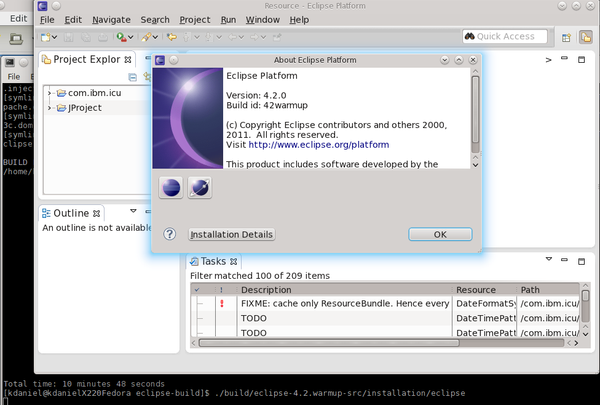Click the Eclipse orbit feature icon

pyautogui.click(x=200, y=188)
